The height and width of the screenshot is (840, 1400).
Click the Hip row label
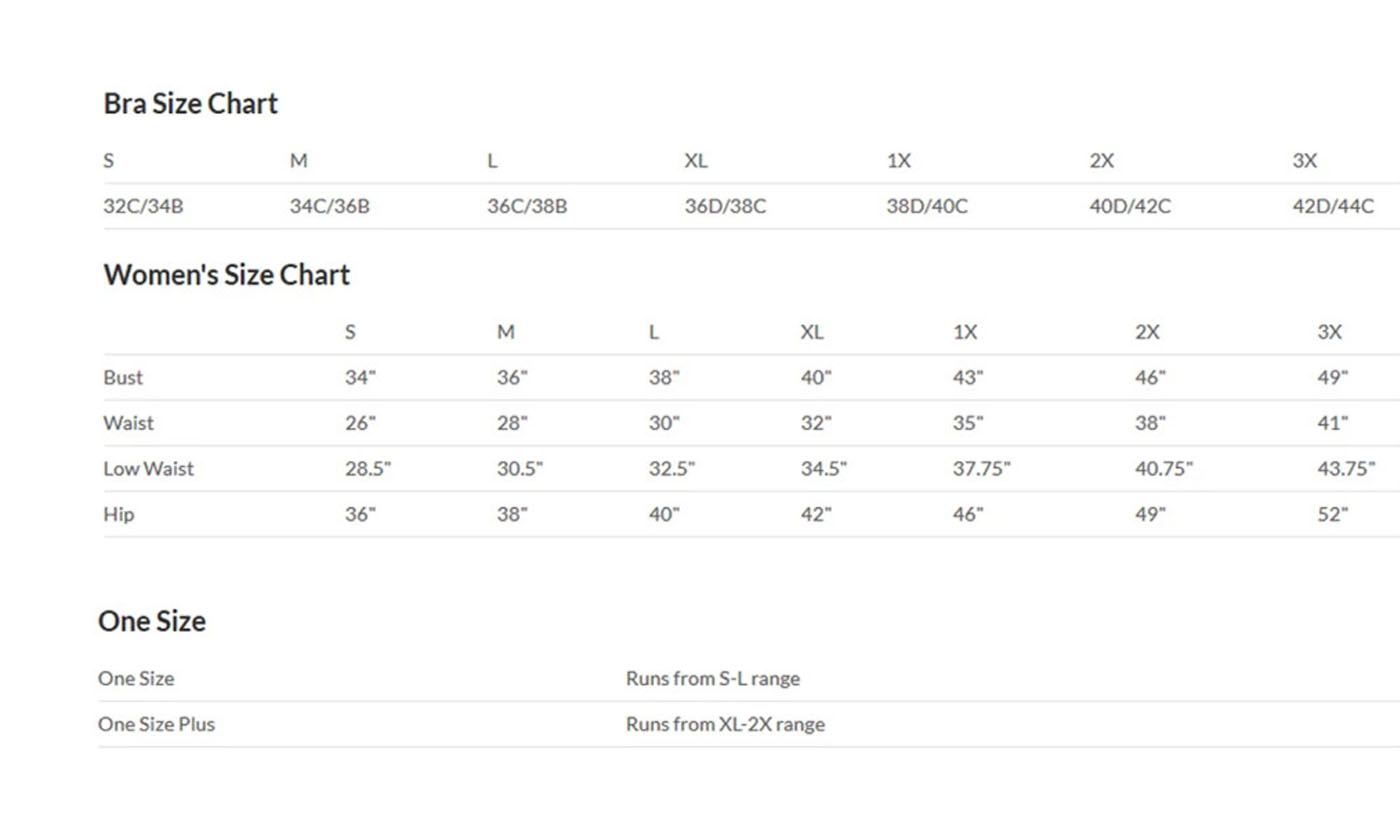(x=118, y=515)
